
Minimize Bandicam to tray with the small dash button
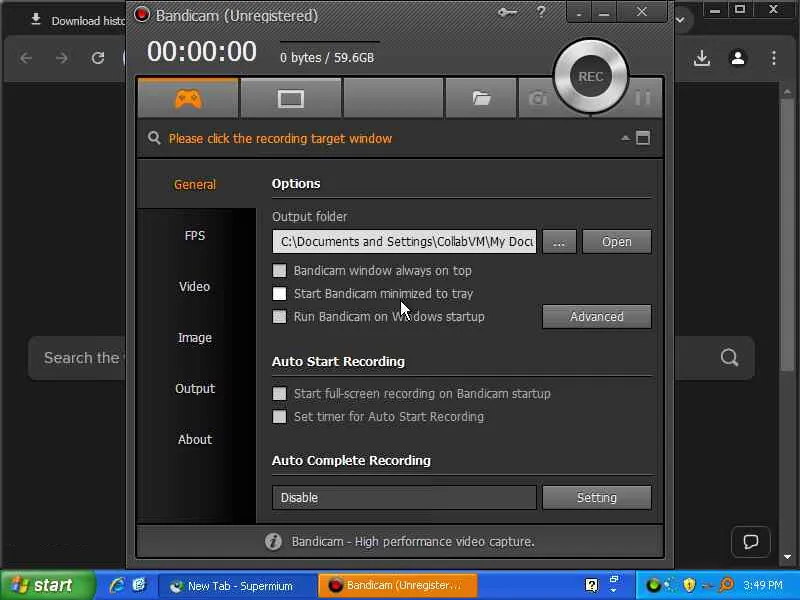tap(579, 13)
